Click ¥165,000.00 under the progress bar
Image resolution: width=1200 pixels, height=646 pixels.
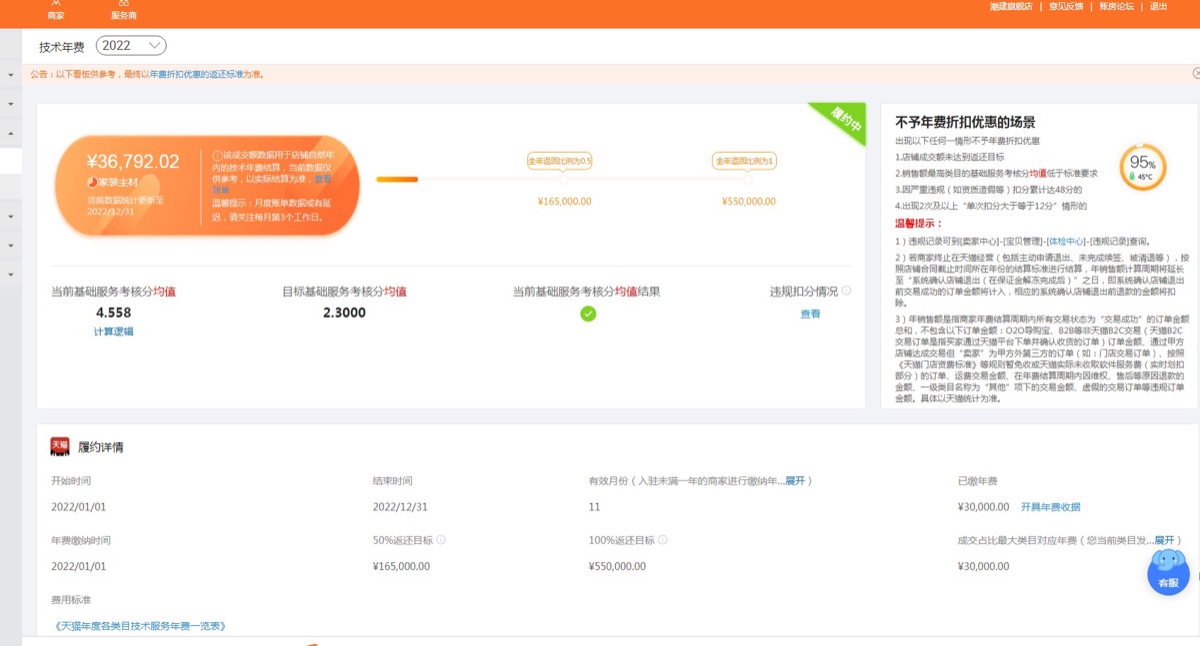coord(564,201)
